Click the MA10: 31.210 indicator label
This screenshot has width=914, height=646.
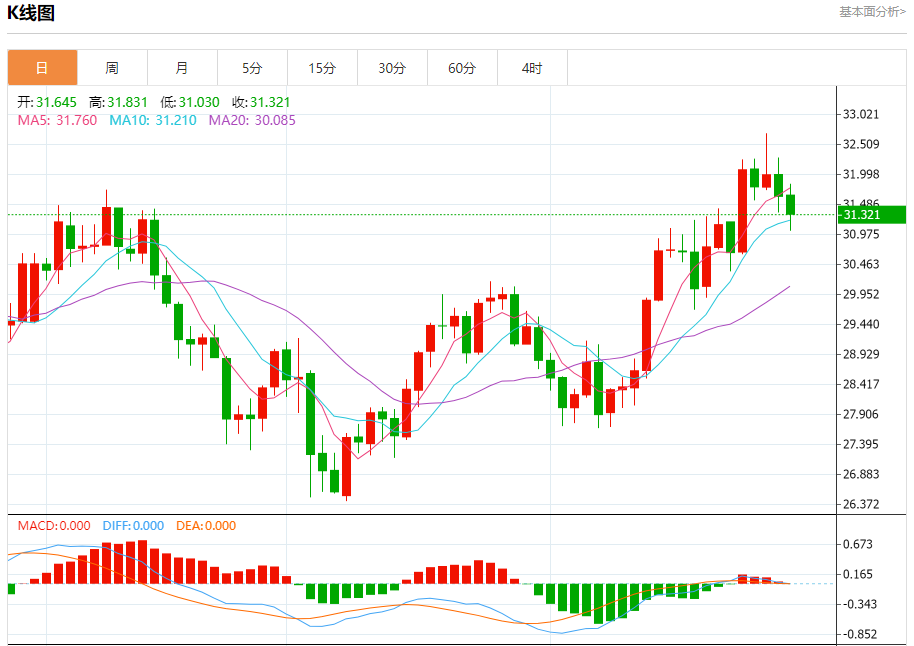(x=153, y=120)
